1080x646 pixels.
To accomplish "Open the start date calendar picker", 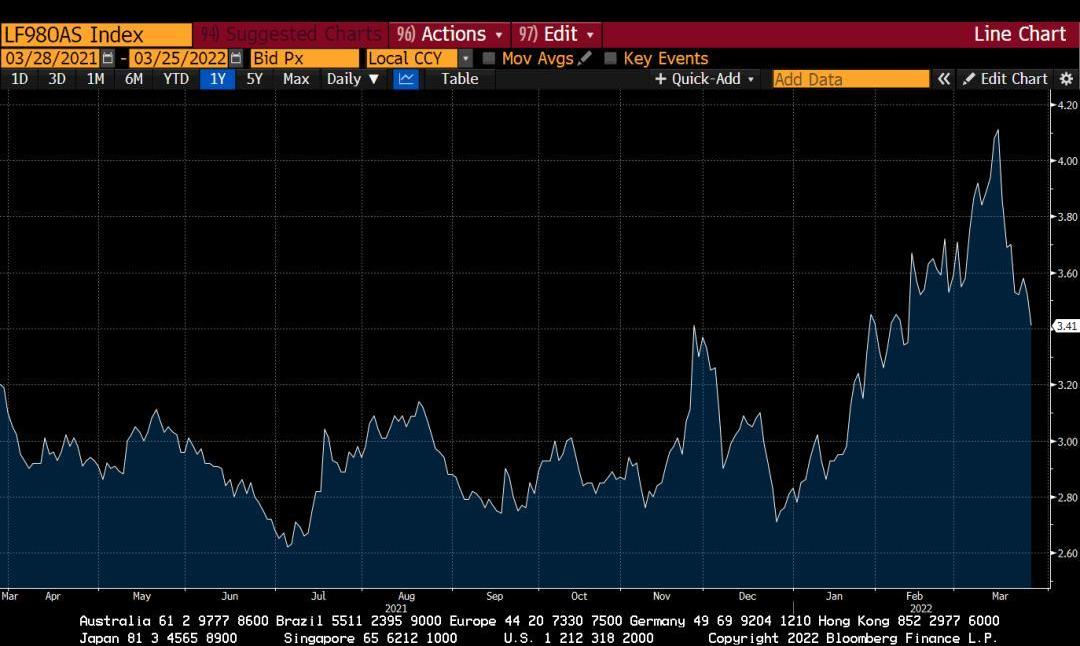I will click(x=108, y=58).
